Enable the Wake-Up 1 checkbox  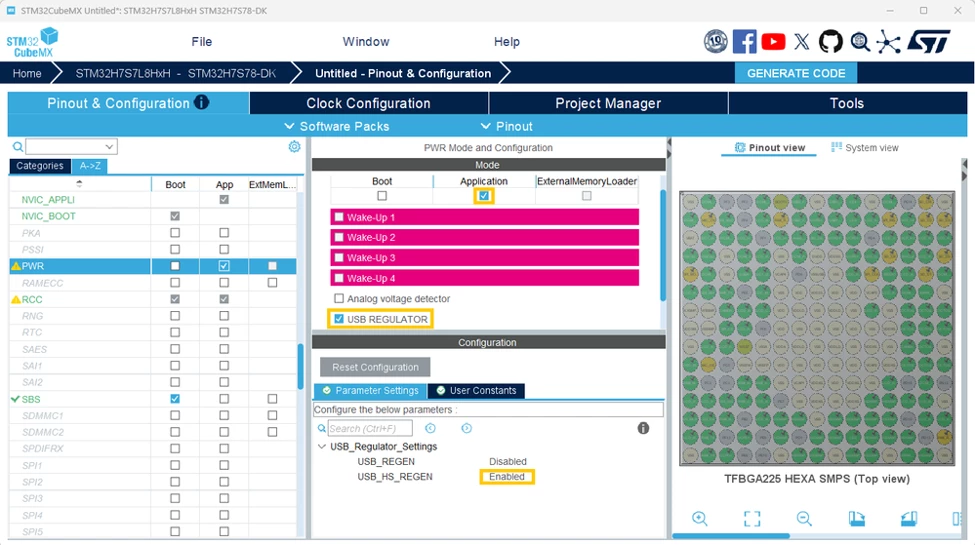(339, 217)
